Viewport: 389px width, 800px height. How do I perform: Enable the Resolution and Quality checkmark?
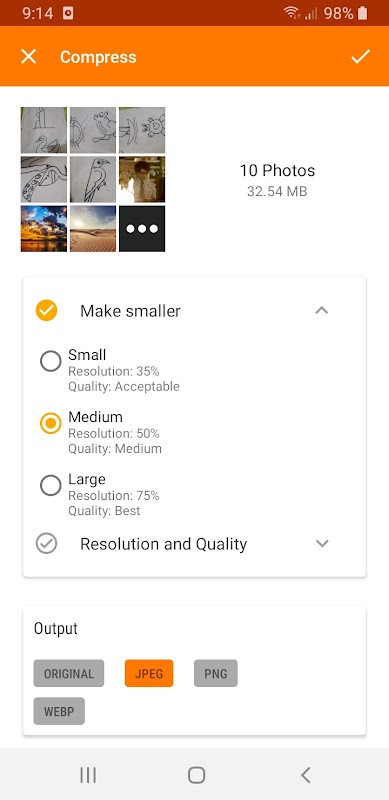tap(46, 543)
